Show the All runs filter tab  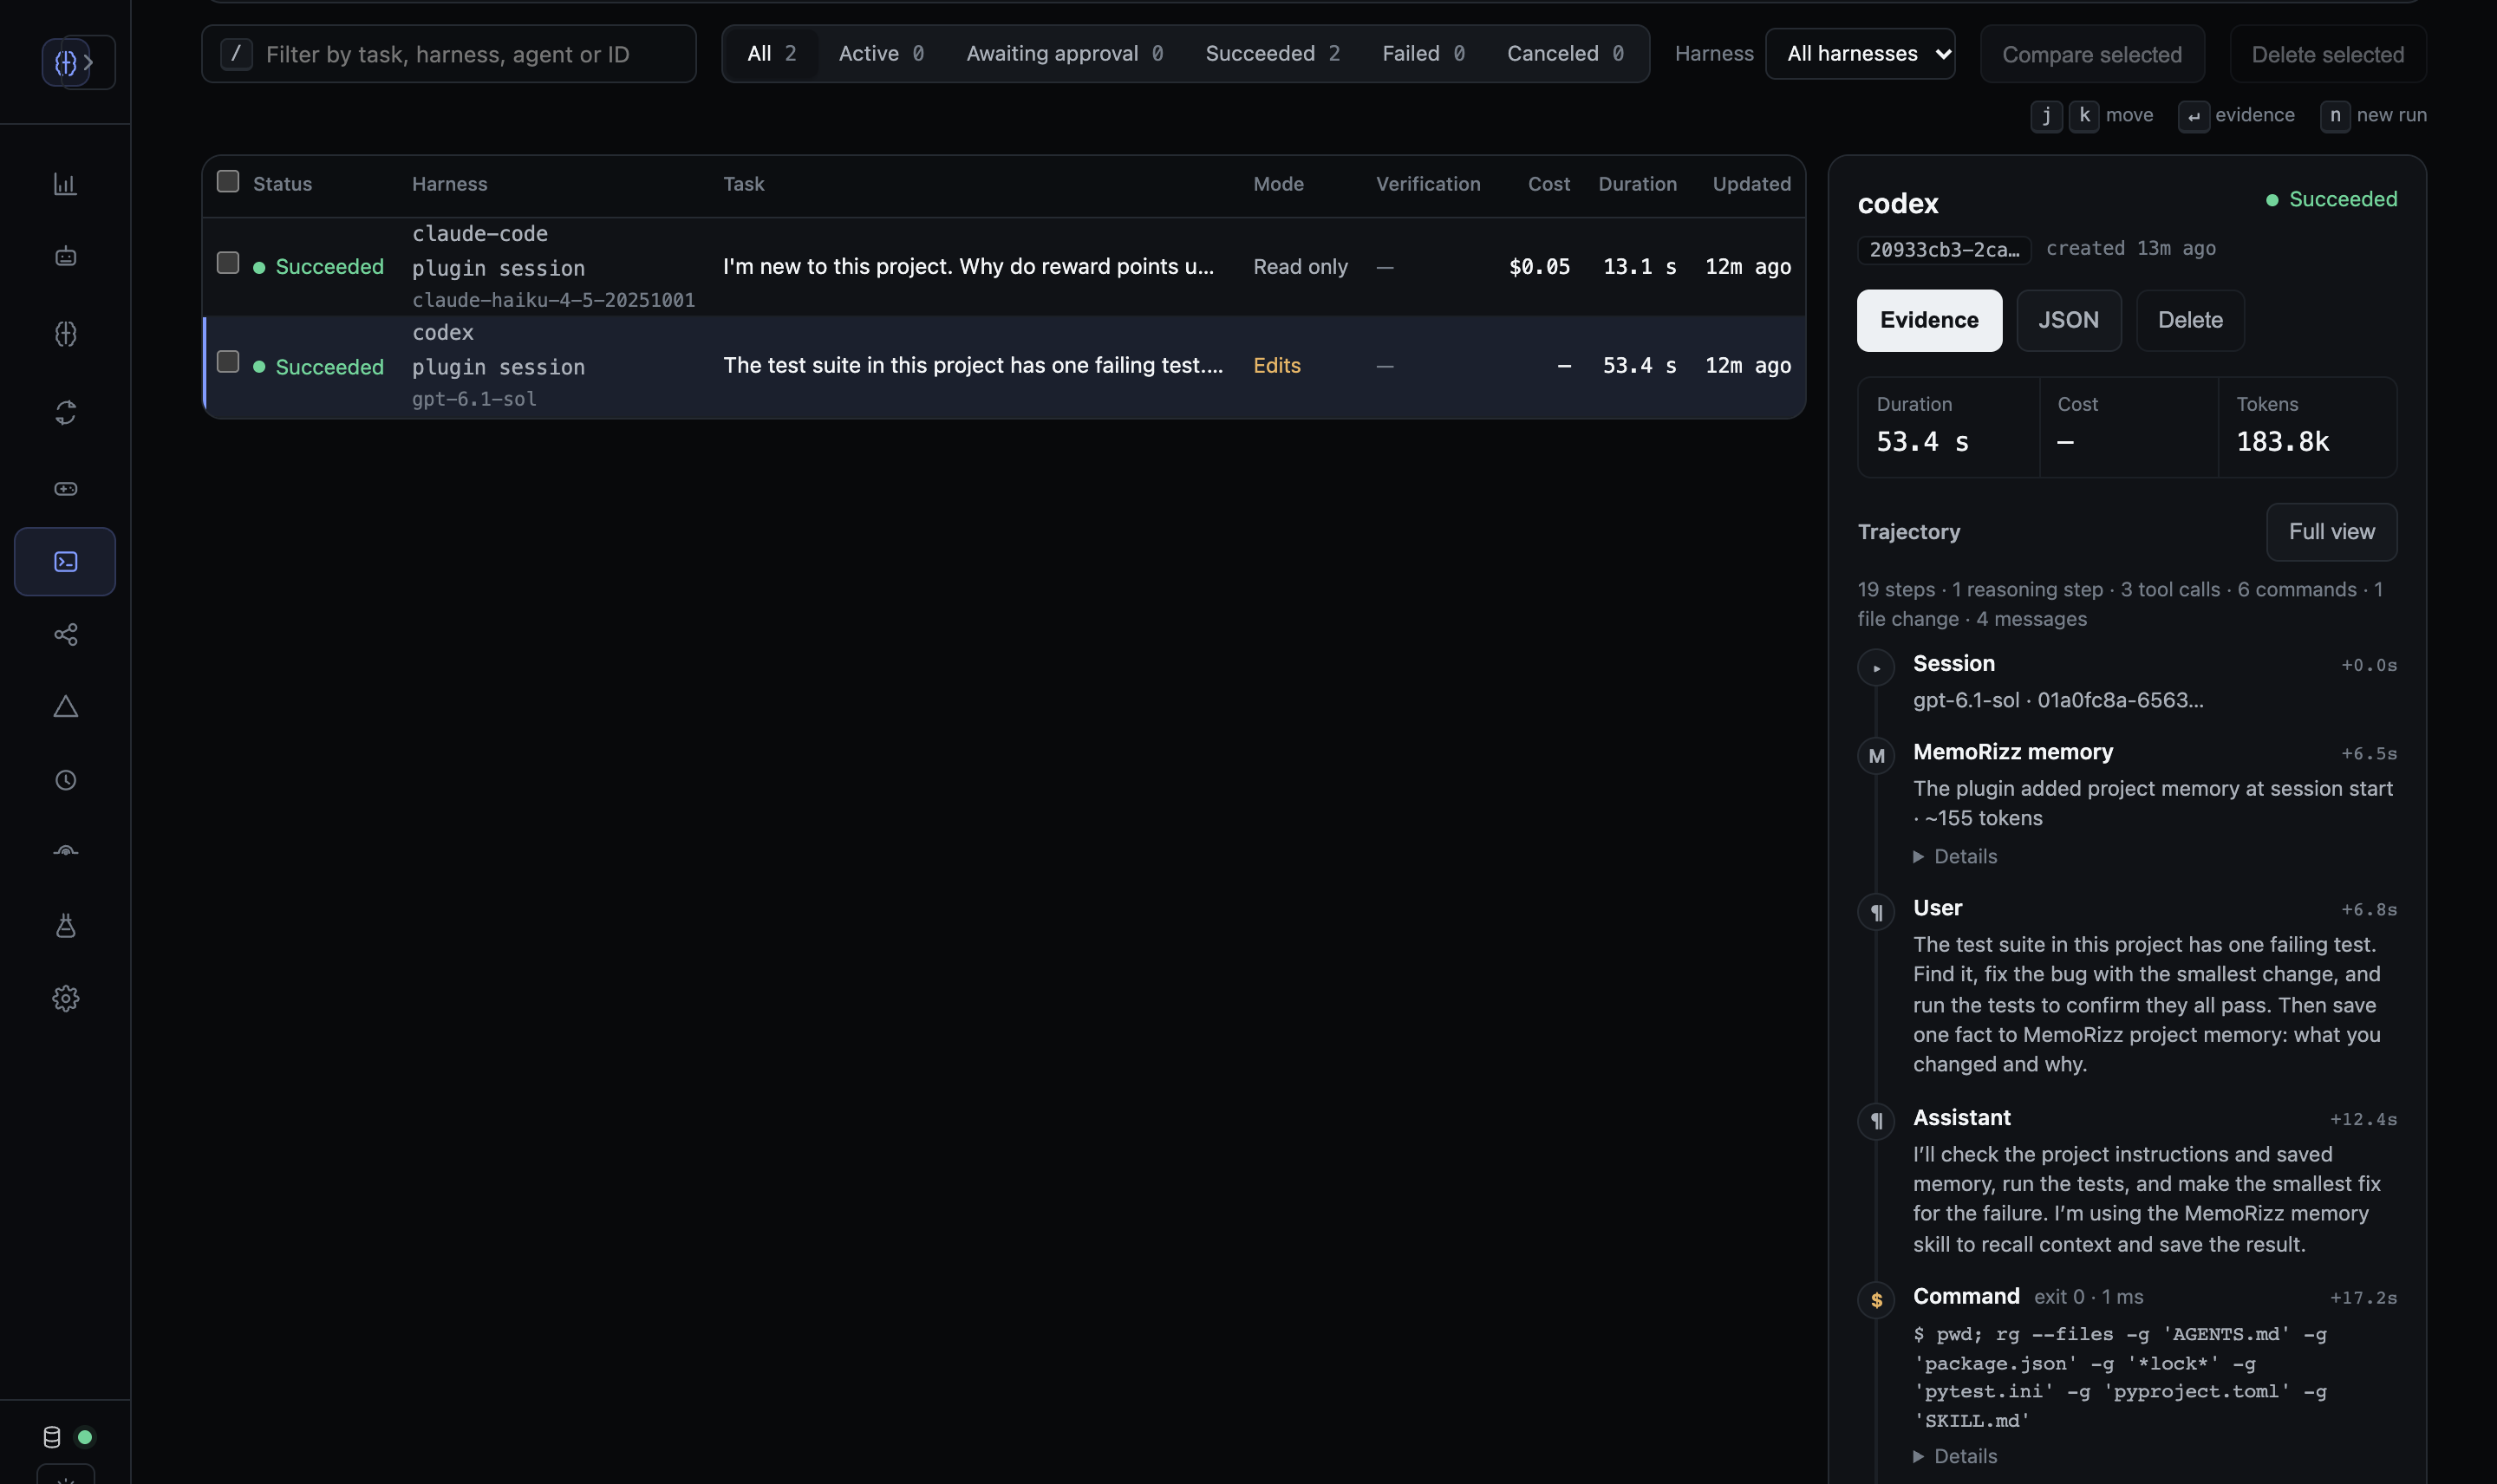coord(771,54)
